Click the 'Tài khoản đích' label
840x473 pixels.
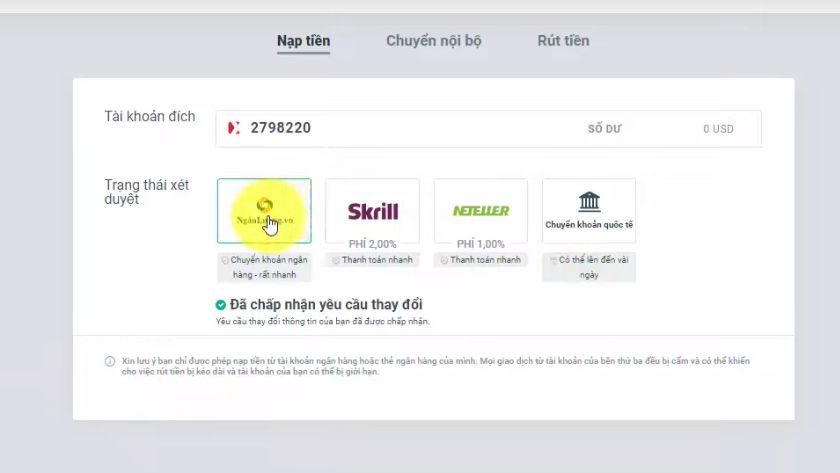[149, 117]
